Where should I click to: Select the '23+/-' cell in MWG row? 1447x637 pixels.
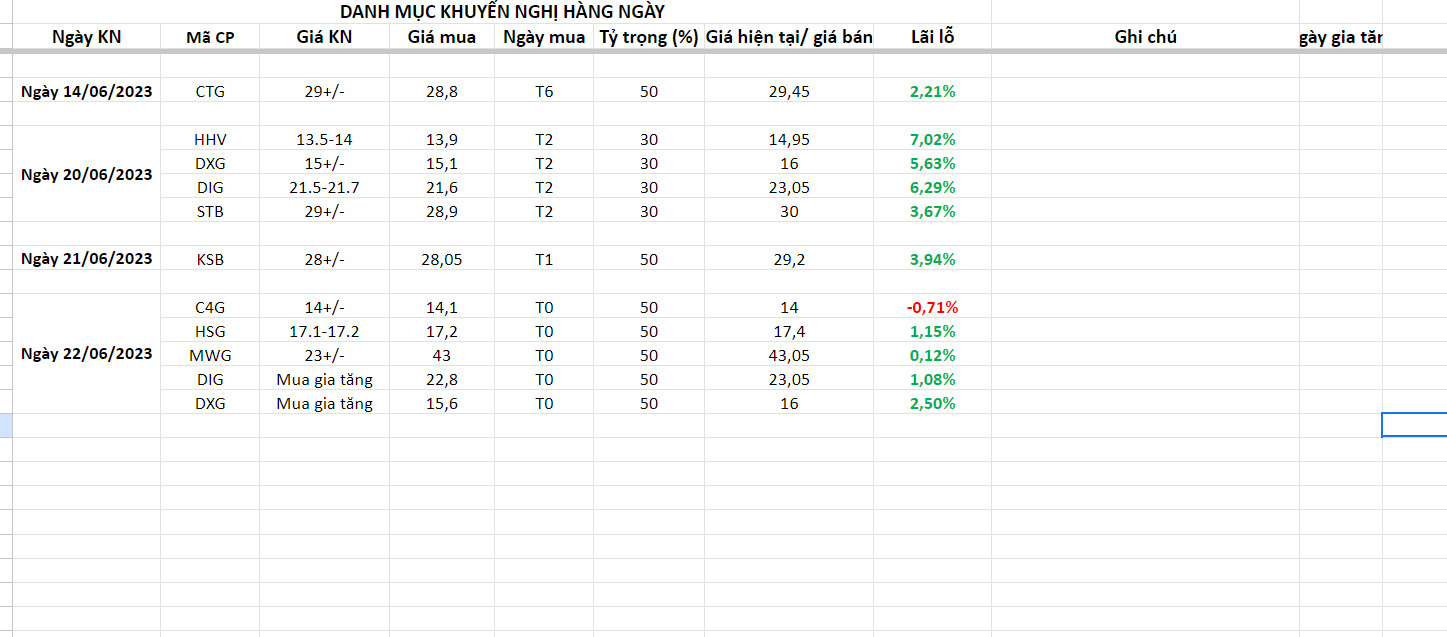(325, 355)
